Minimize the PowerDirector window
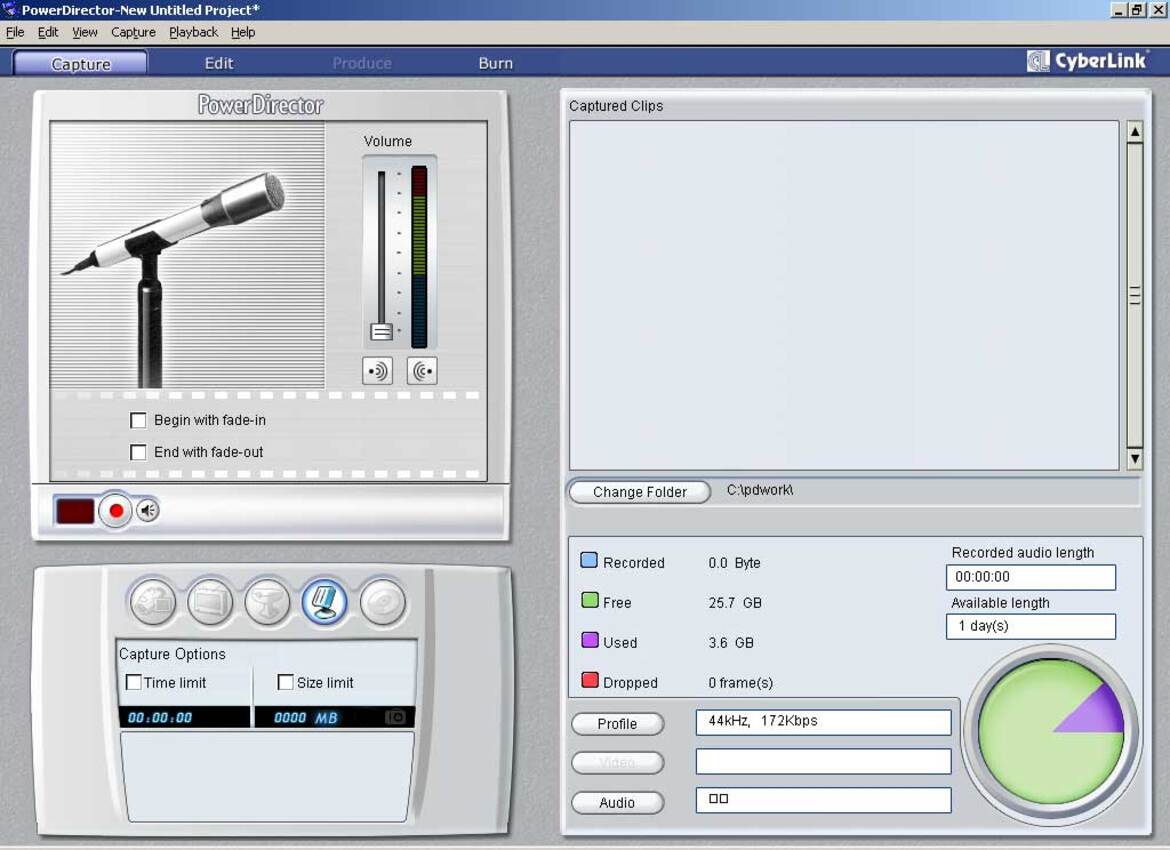Image resolution: width=1170 pixels, height=850 pixels. pyautogui.click(x=1118, y=10)
